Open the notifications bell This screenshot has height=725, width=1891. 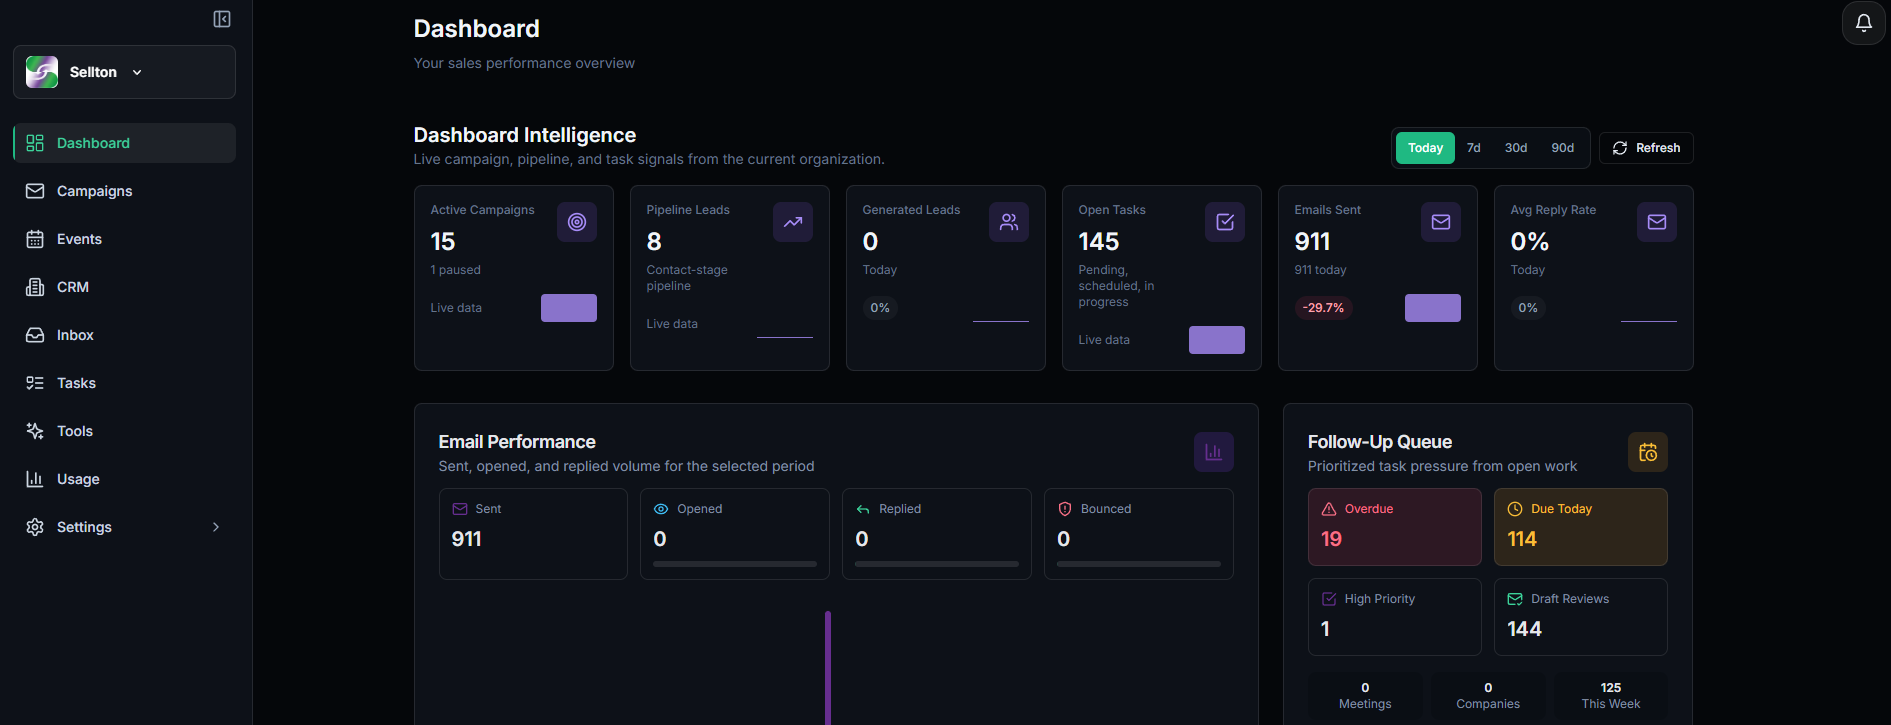point(1864,23)
